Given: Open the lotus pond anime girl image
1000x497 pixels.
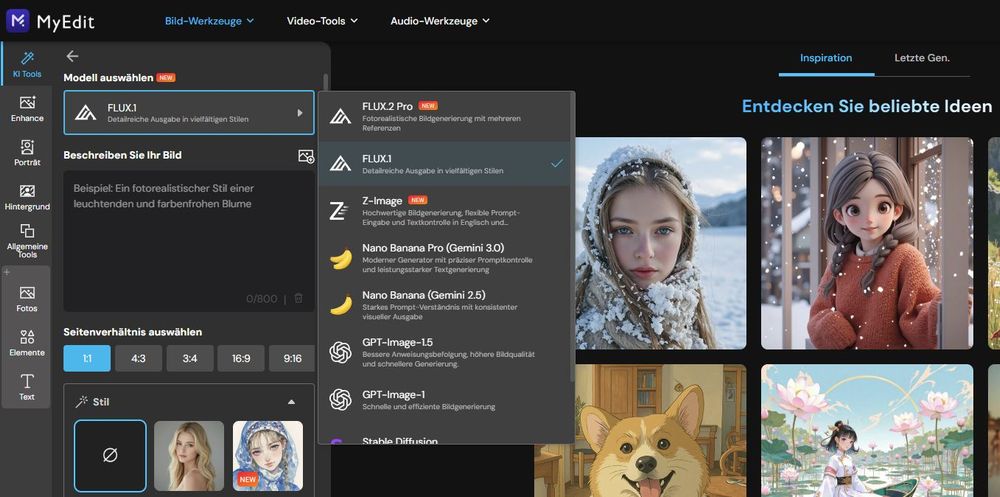Looking at the screenshot, I should tap(867, 431).
